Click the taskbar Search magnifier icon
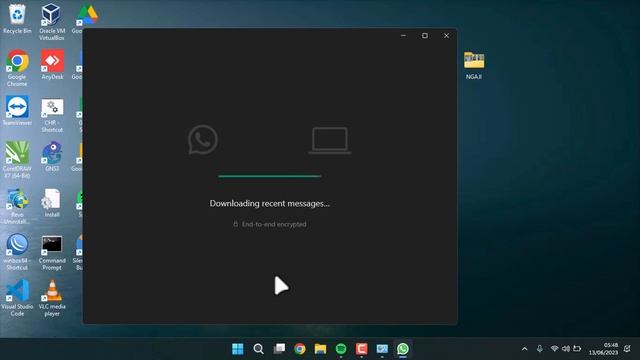This screenshot has height=360, width=640. [x=258, y=349]
